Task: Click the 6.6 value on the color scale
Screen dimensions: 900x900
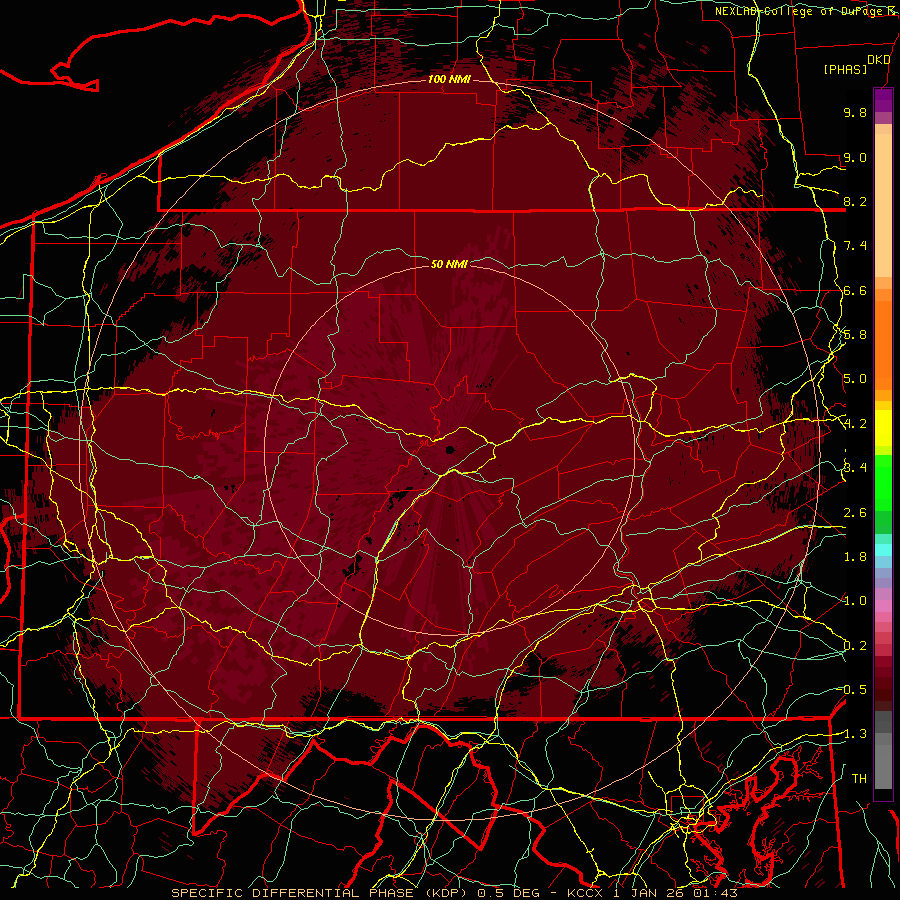Action: (855, 290)
